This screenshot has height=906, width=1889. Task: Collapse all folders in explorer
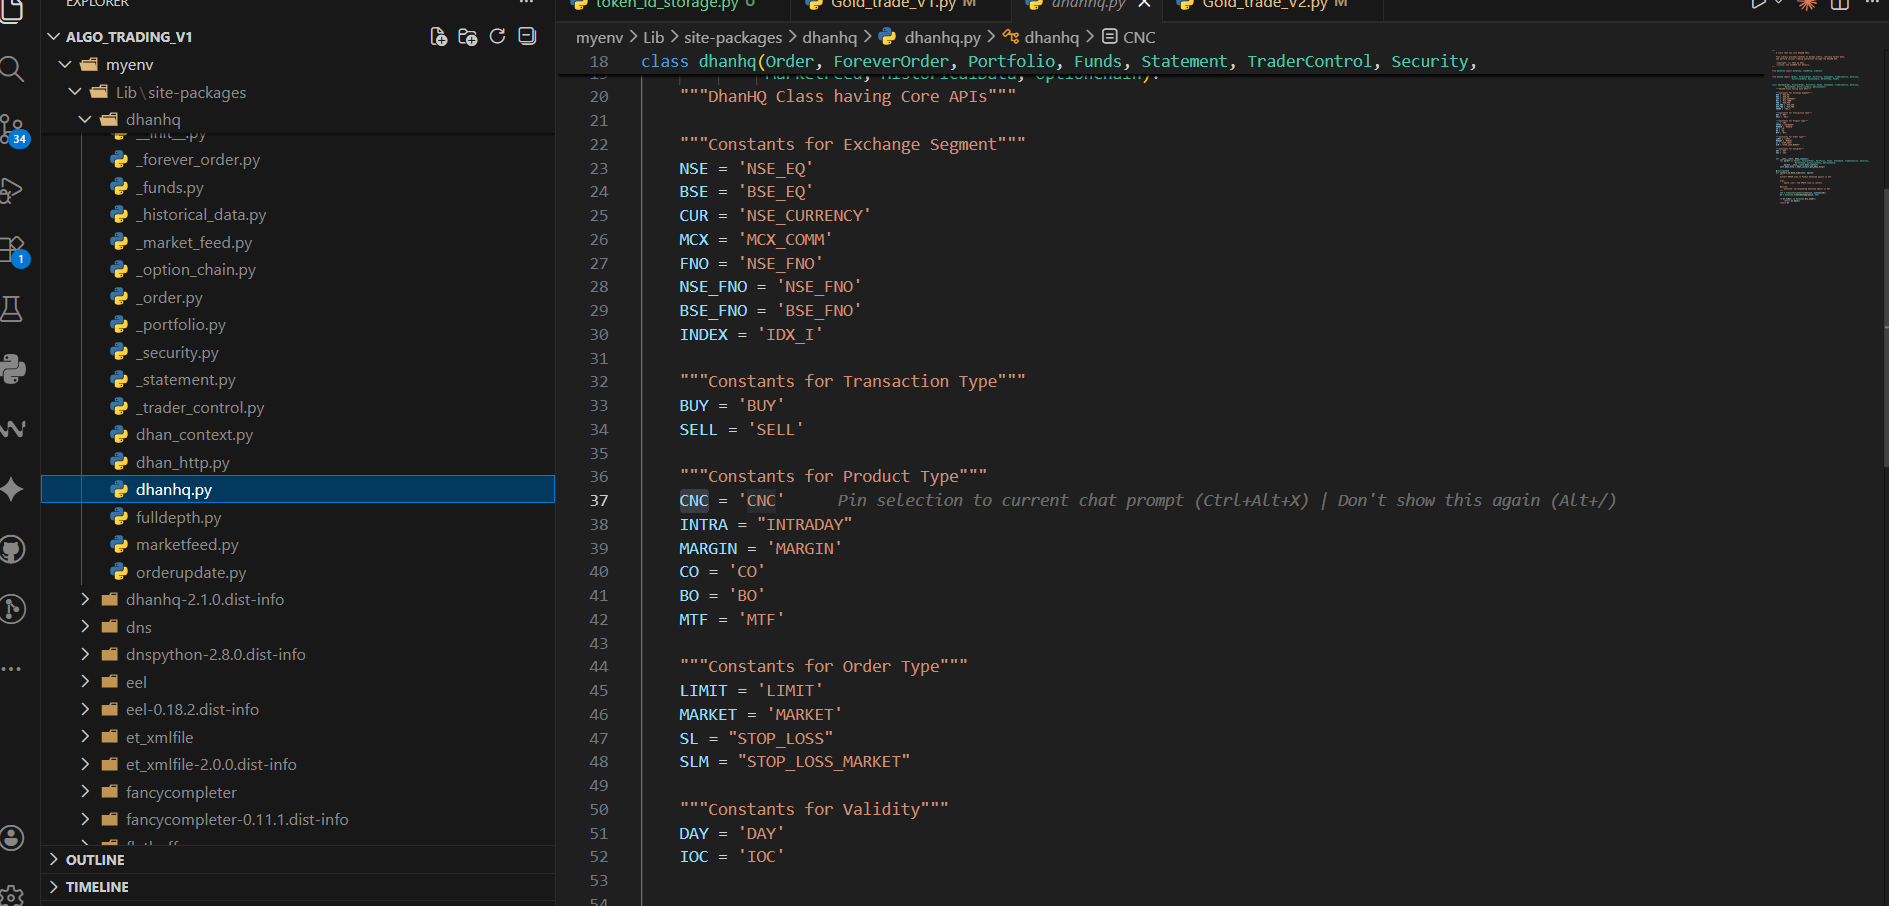point(527,37)
